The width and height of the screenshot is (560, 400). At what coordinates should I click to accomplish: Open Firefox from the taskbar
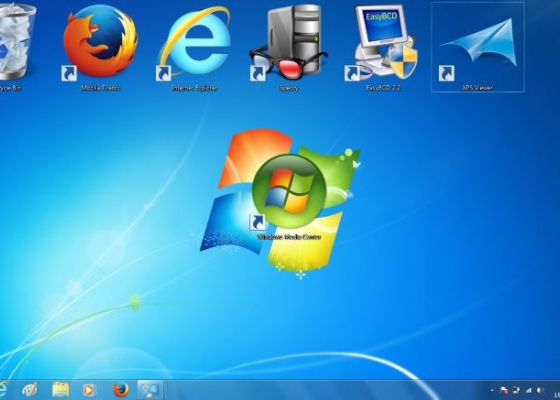(121, 390)
